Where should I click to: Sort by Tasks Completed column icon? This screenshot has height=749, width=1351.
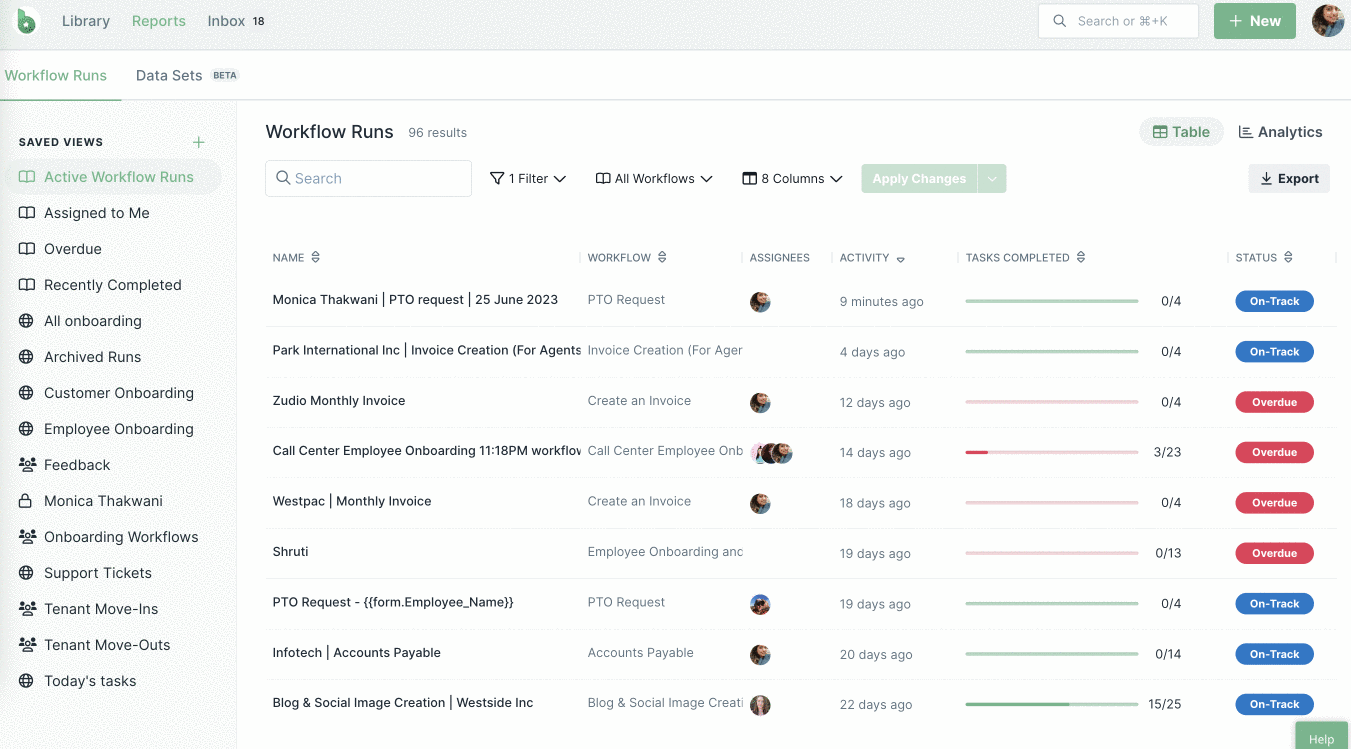point(1081,258)
